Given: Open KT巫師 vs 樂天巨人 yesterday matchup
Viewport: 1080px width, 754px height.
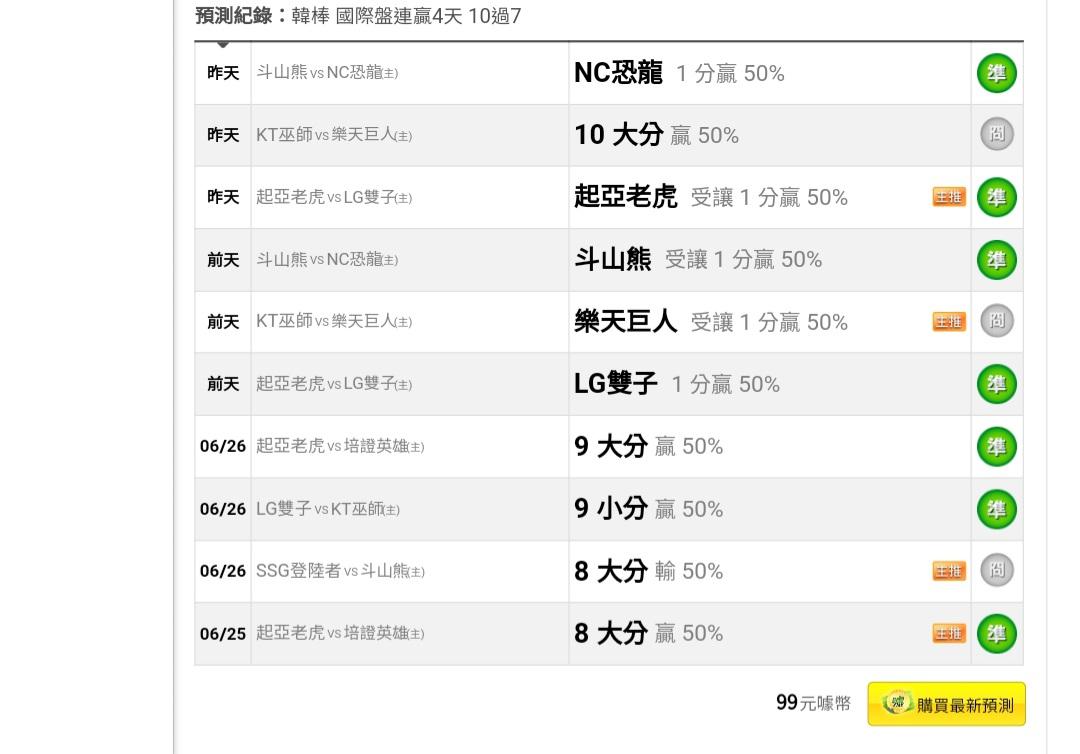Looking at the screenshot, I should click(x=334, y=135).
